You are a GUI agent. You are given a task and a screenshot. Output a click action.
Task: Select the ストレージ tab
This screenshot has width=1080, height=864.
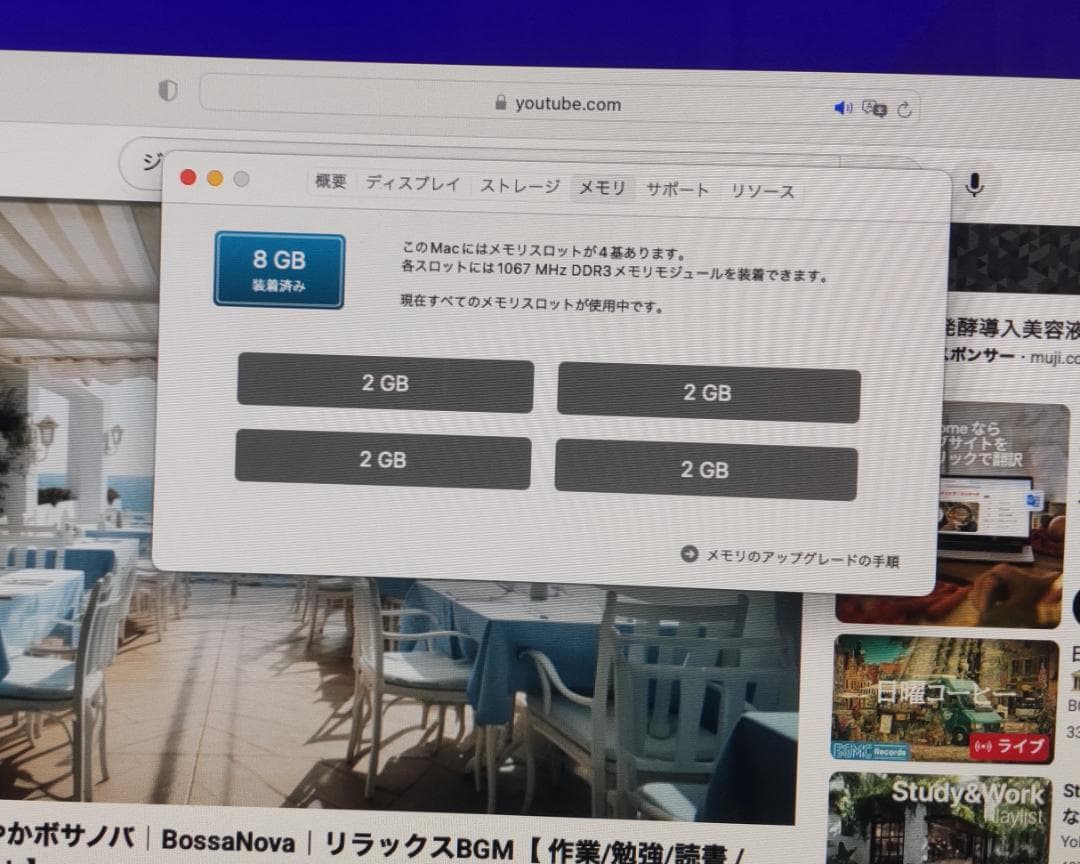pyautogui.click(x=519, y=185)
